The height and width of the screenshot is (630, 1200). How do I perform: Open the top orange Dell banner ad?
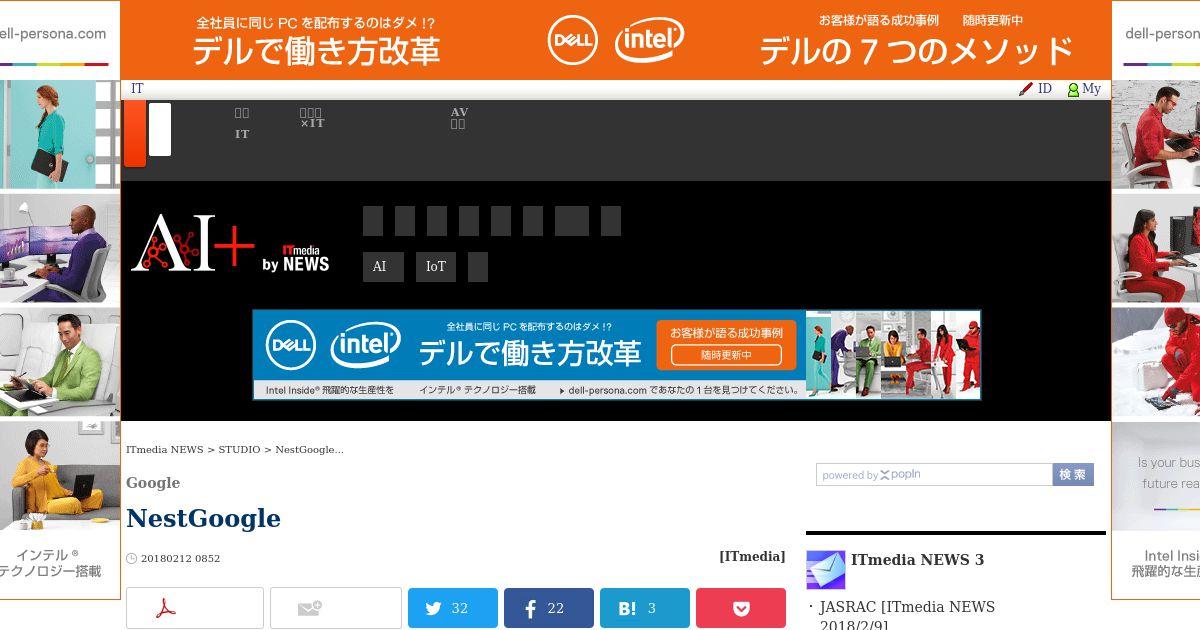pyautogui.click(x=615, y=40)
